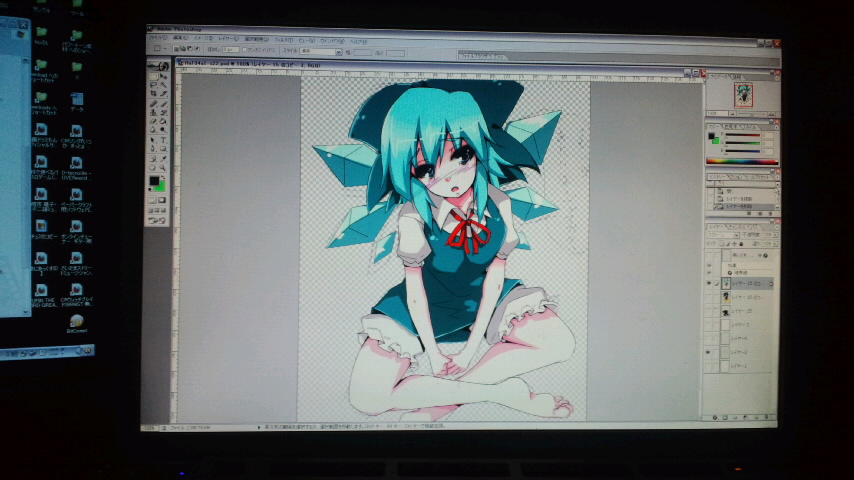
Task: Select the Notes tool
Action: 154,159
